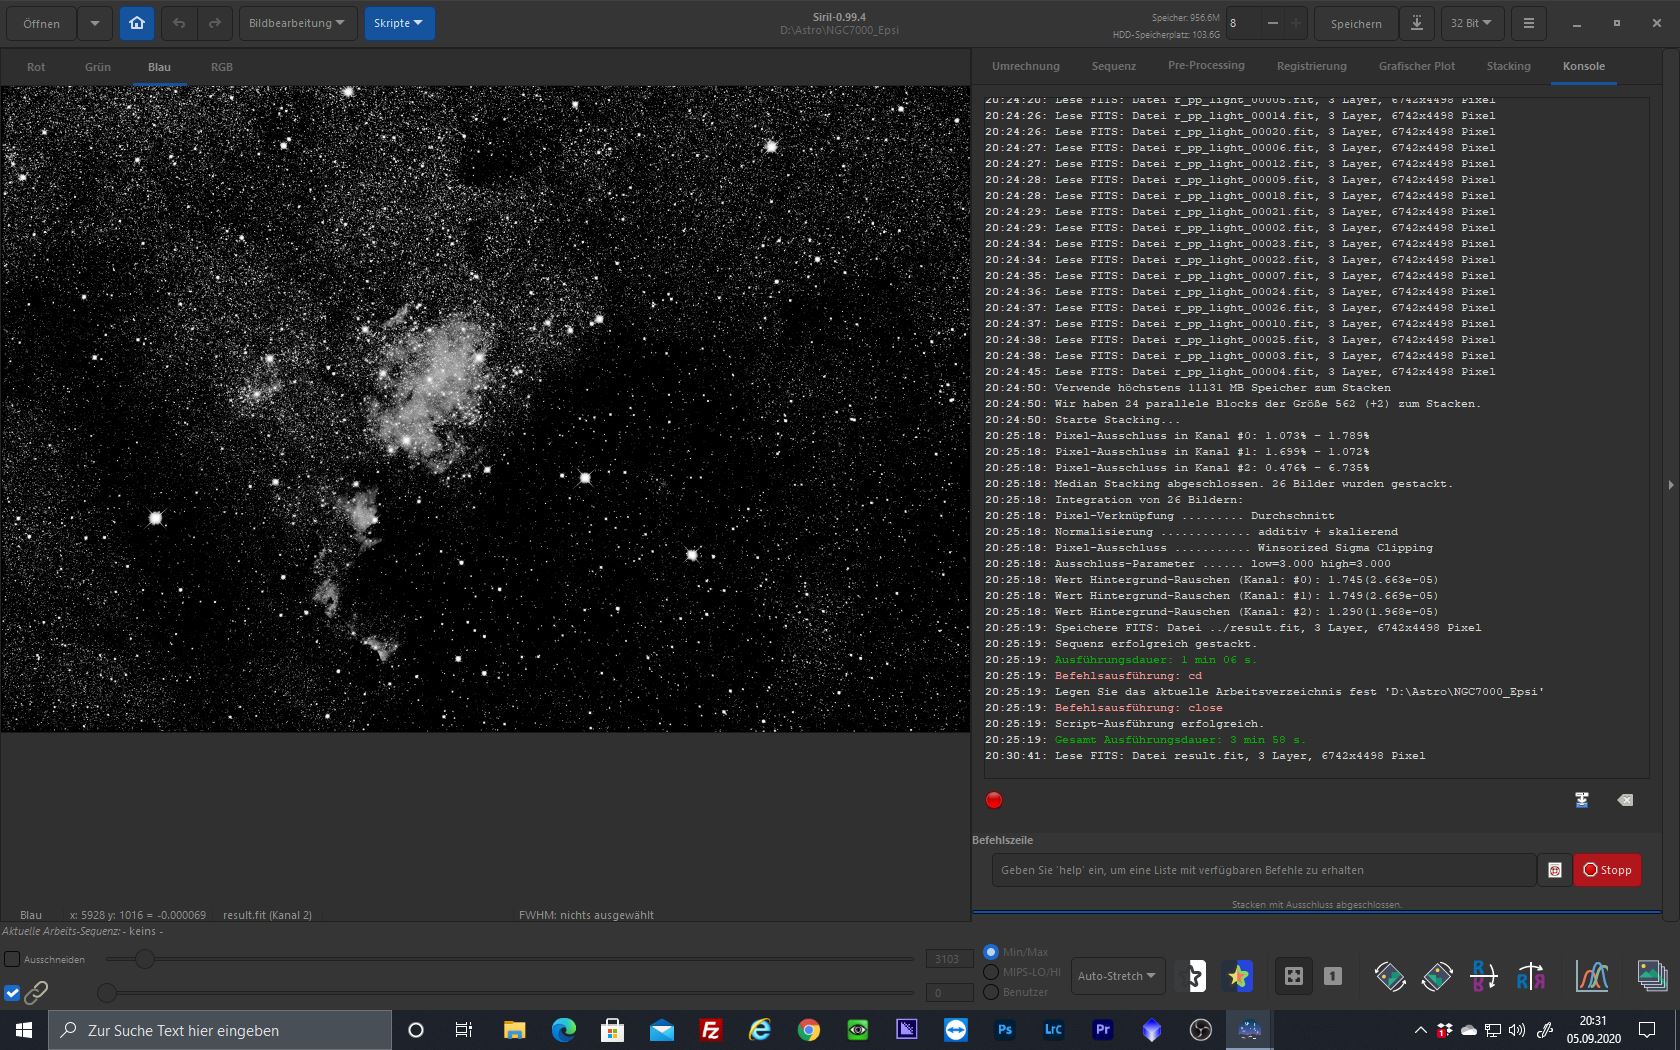This screenshot has height=1050, width=1680.
Task: Click the Windows Start button
Action: point(24,1030)
